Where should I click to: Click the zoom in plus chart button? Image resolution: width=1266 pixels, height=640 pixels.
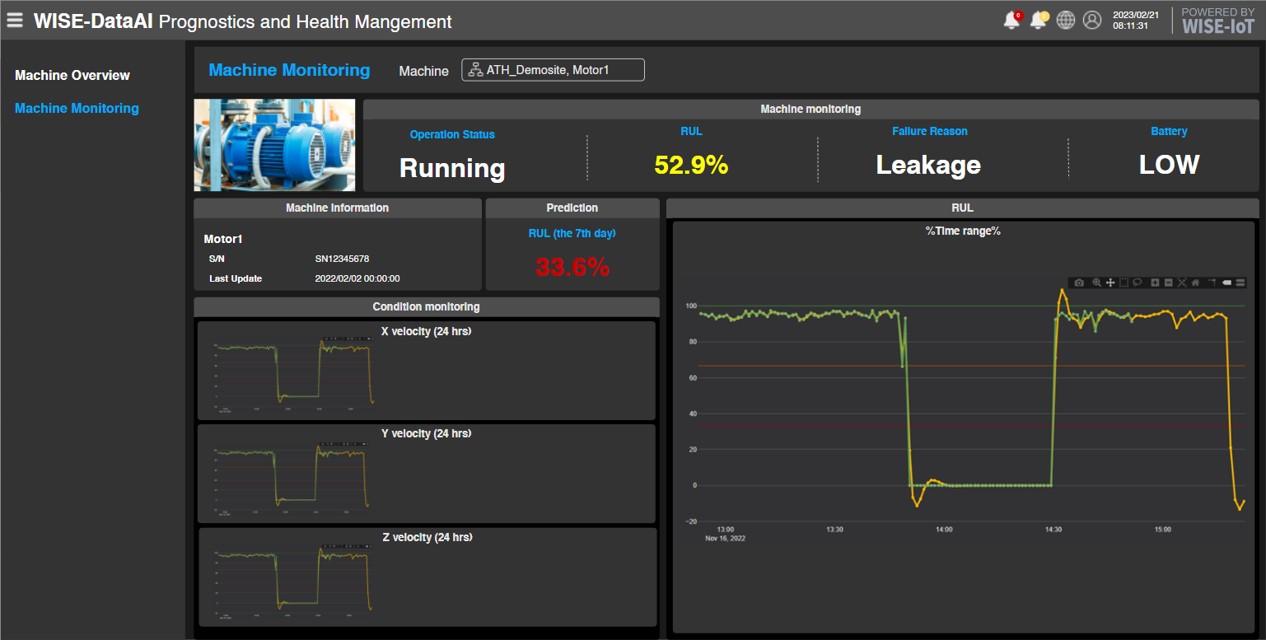click(x=1155, y=283)
